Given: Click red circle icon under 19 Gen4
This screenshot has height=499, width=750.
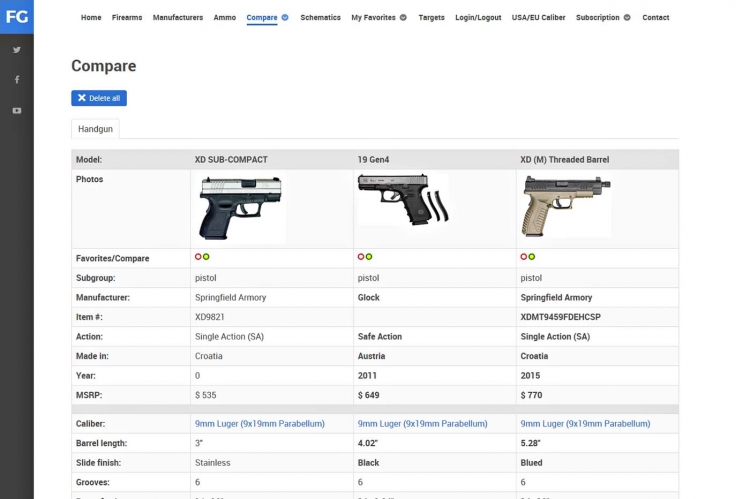Looking at the screenshot, I should click(361, 257).
